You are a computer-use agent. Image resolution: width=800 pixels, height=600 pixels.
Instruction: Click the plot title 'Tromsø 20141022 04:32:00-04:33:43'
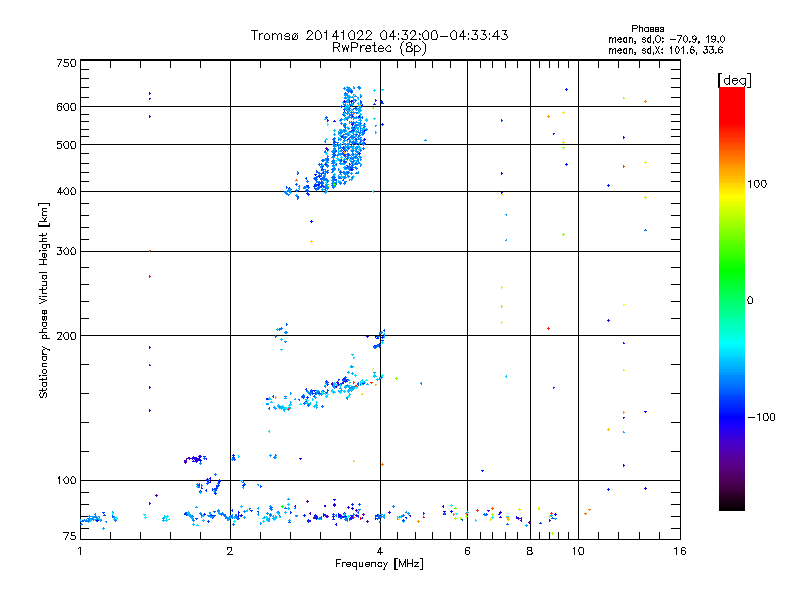379,35
